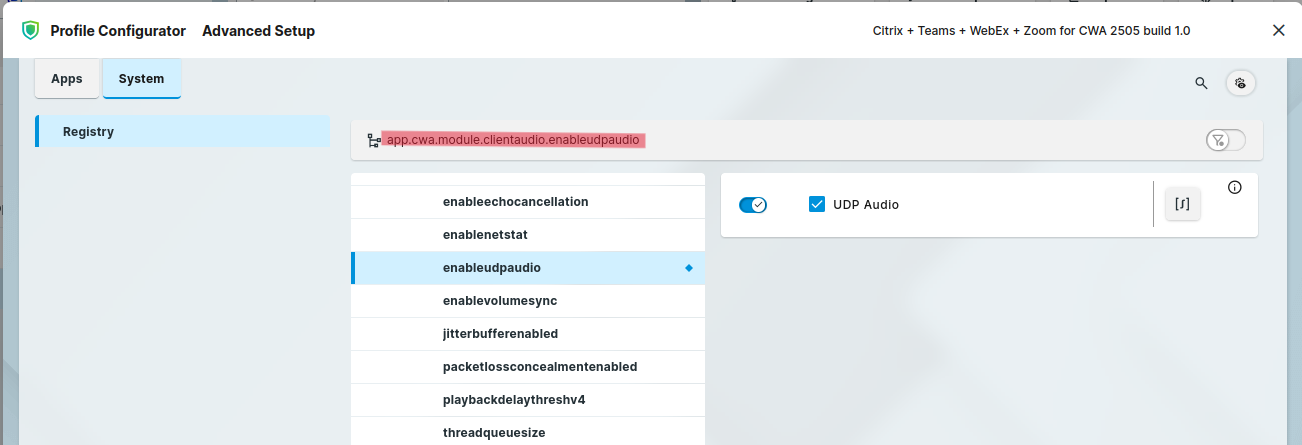Switch to the Apps tab
The width and height of the screenshot is (1302, 445).
[x=67, y=79]
